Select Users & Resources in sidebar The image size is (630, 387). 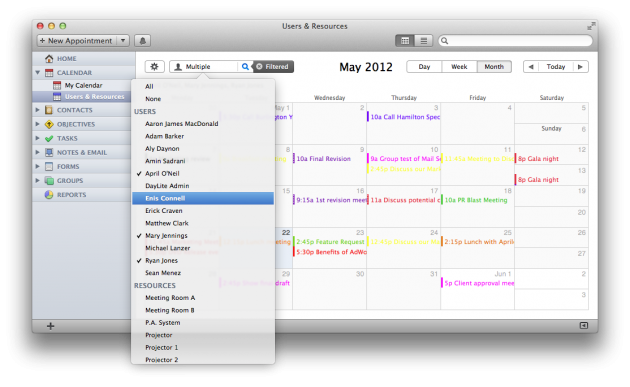click(x=84, y=97)
